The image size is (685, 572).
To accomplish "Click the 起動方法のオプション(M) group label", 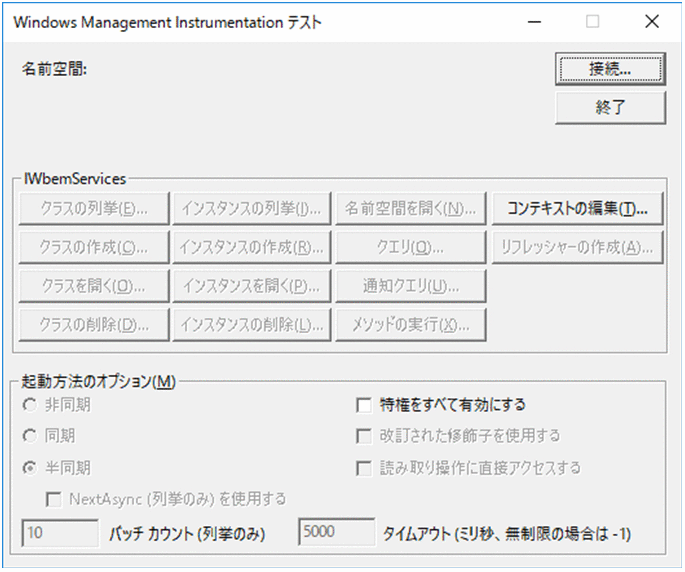I will coord(99,381).
